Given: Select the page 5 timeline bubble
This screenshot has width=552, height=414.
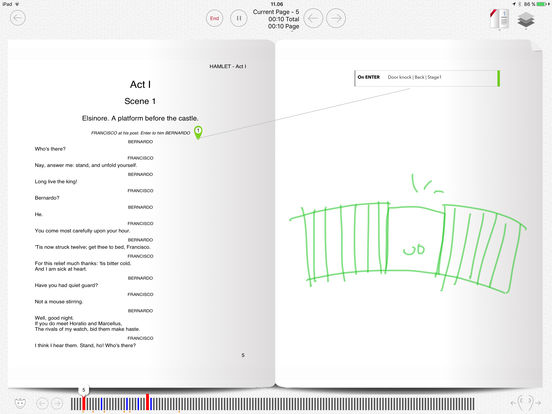Looking at the screenshot, I should [x=83, y=390].
